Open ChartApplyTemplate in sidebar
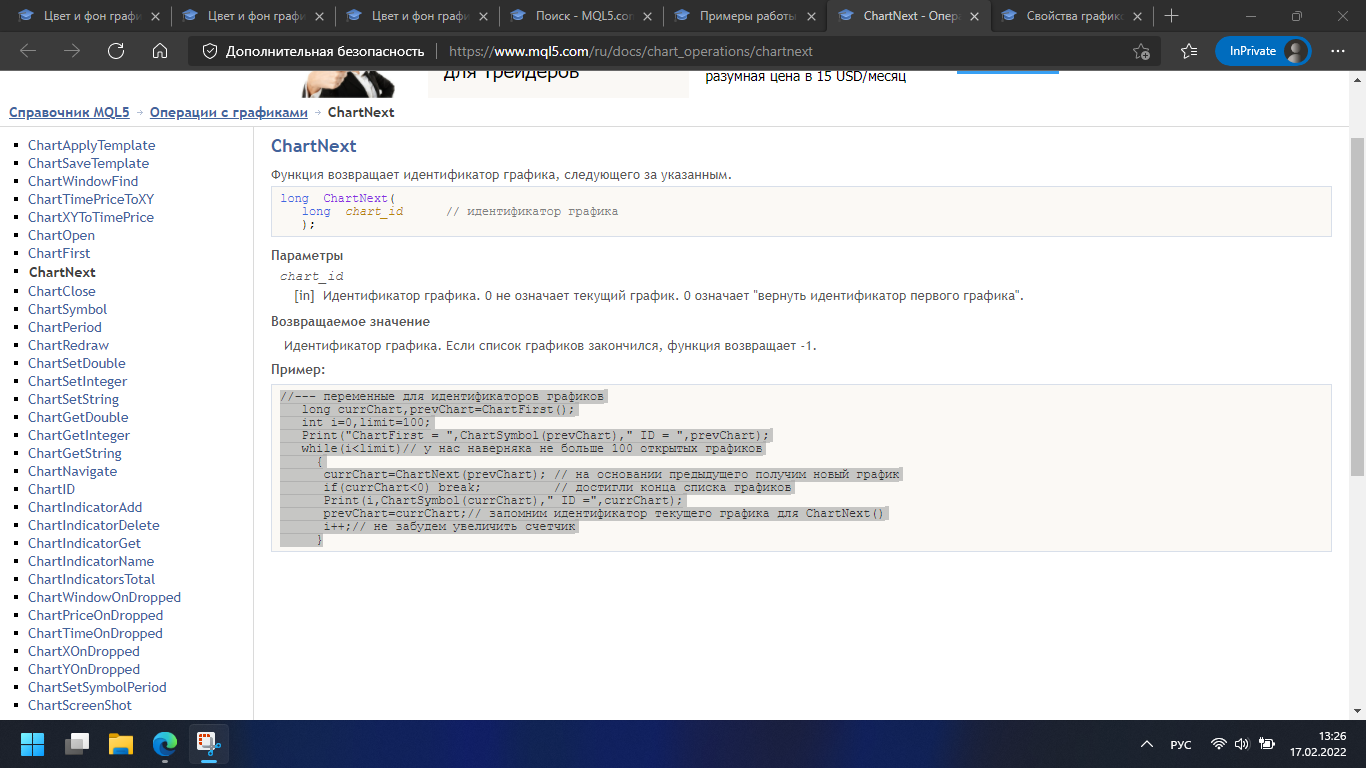 click(x=92, y=145)
